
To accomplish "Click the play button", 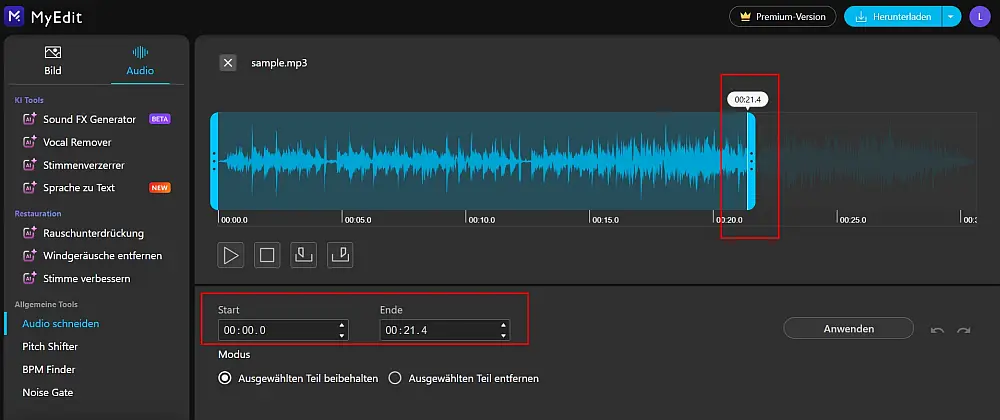I will pyautogui.click(x=231, y=255).
